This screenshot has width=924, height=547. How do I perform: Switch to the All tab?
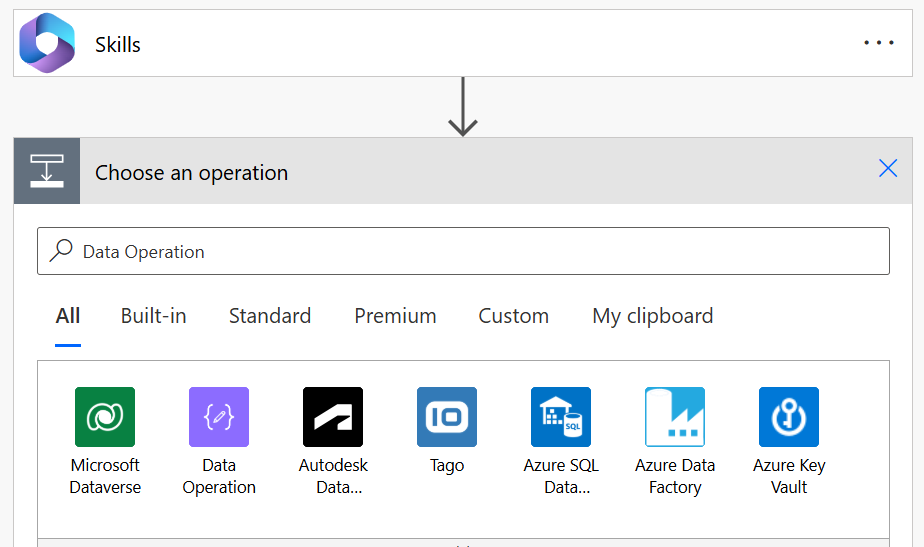coord(68,317)
